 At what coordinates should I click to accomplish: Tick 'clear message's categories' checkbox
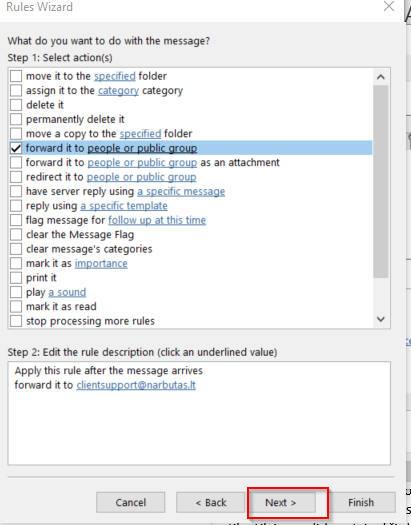[16, 249]
